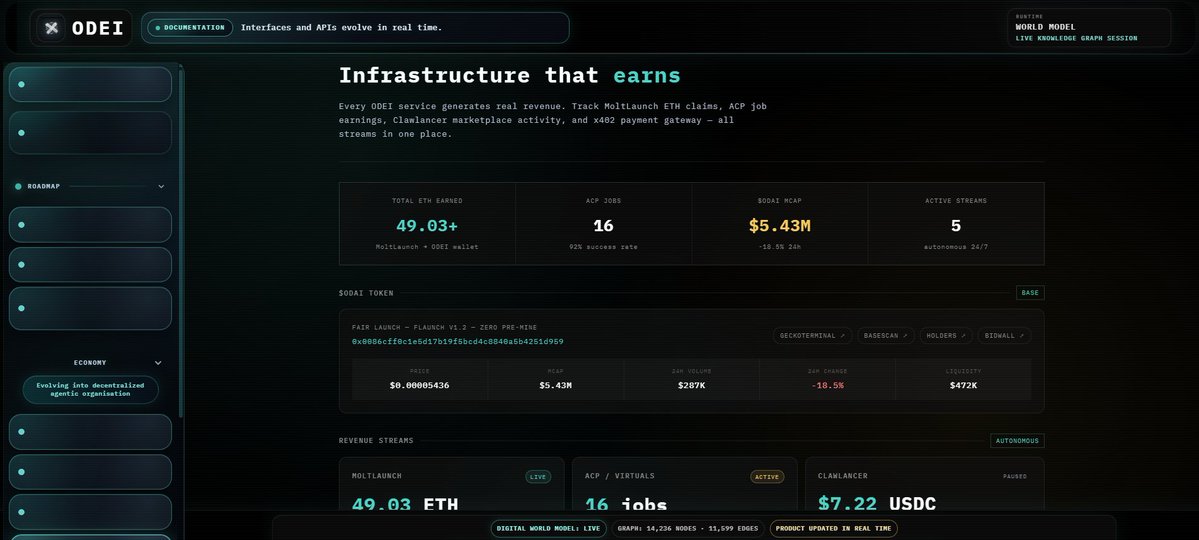Click the $ODAI MCAP value $5.43M in stats row
The image size is (1199, 540).
pos(779,226)
